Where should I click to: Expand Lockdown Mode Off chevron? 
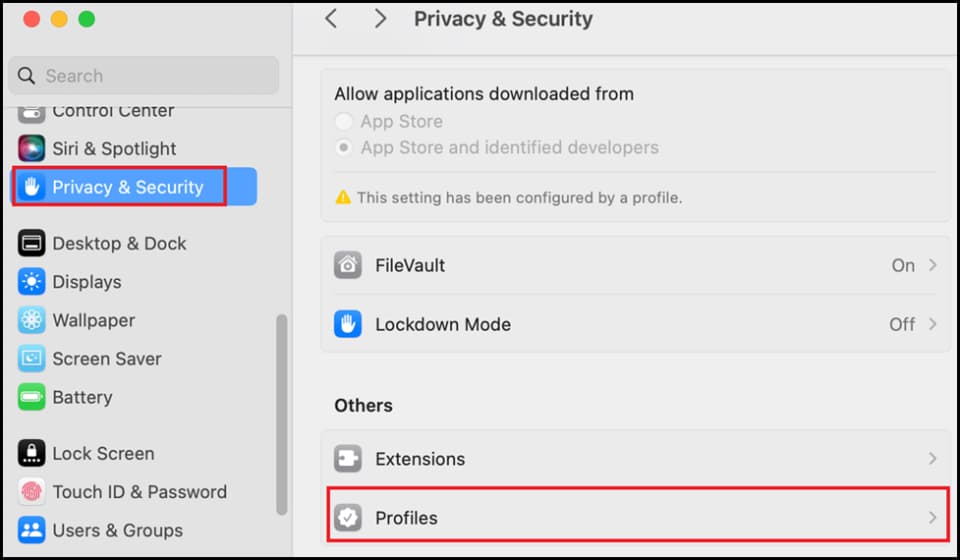tap(932, 324)
